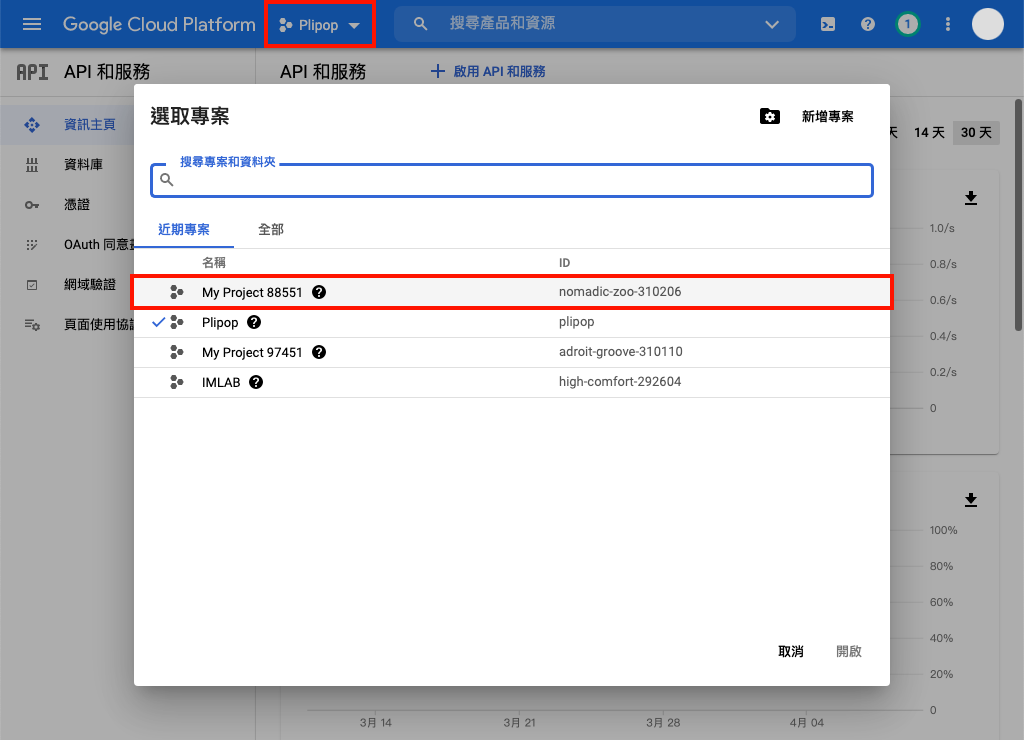This screenshot has height=740, width=1024.
Task: Click the 頁面使用協議 settings icon
Action: (32, 325)
